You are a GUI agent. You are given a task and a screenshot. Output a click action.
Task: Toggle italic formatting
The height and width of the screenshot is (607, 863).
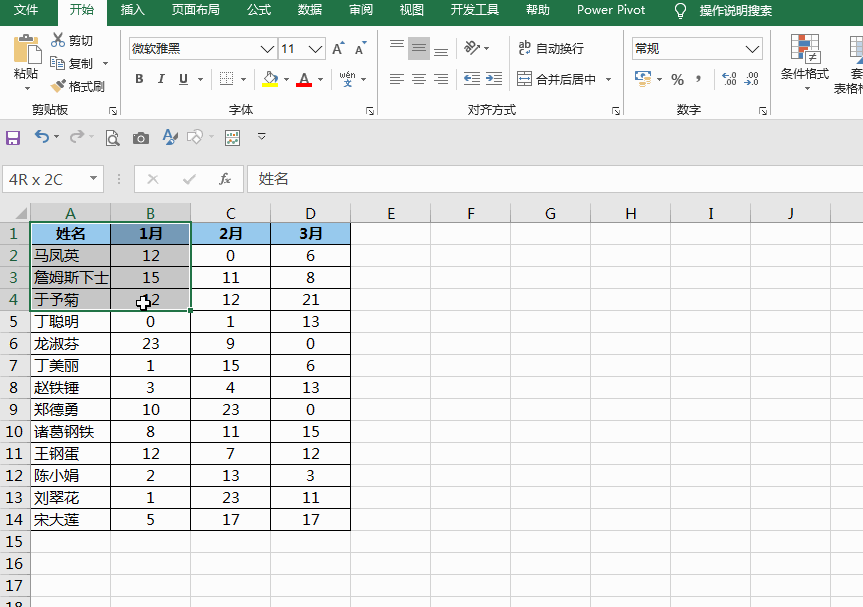(x=161, y=79)
